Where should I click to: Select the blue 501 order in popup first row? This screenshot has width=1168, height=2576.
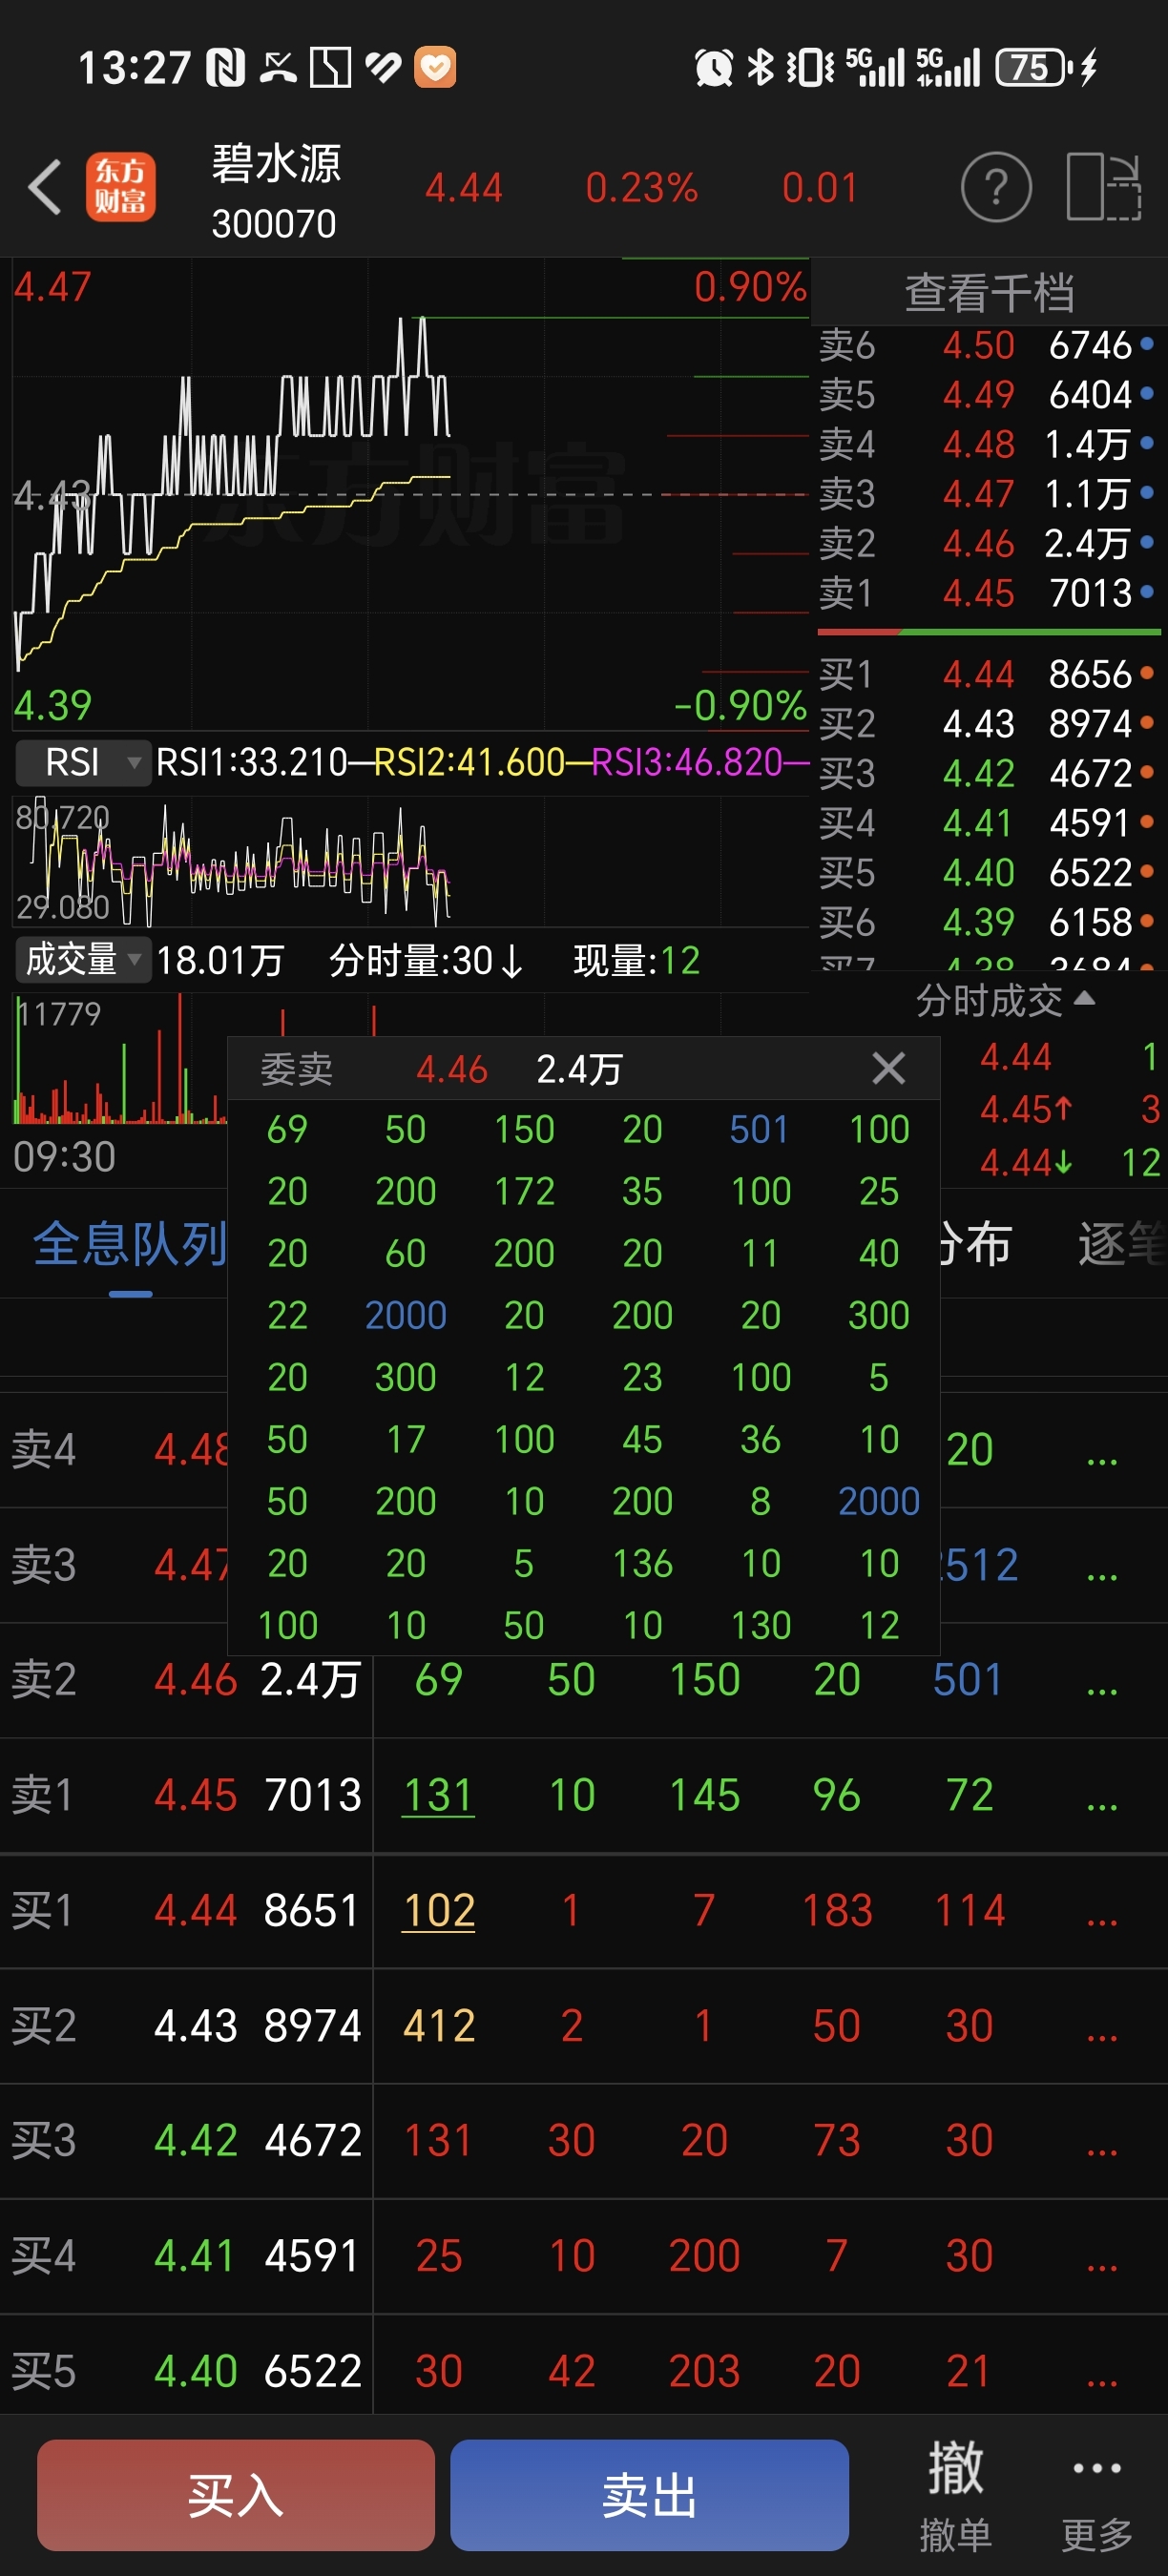click(760, 1130)
